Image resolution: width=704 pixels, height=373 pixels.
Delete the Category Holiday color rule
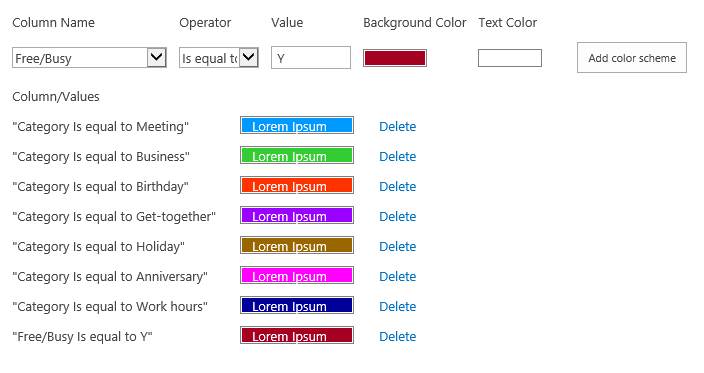[x=397, y=247]
